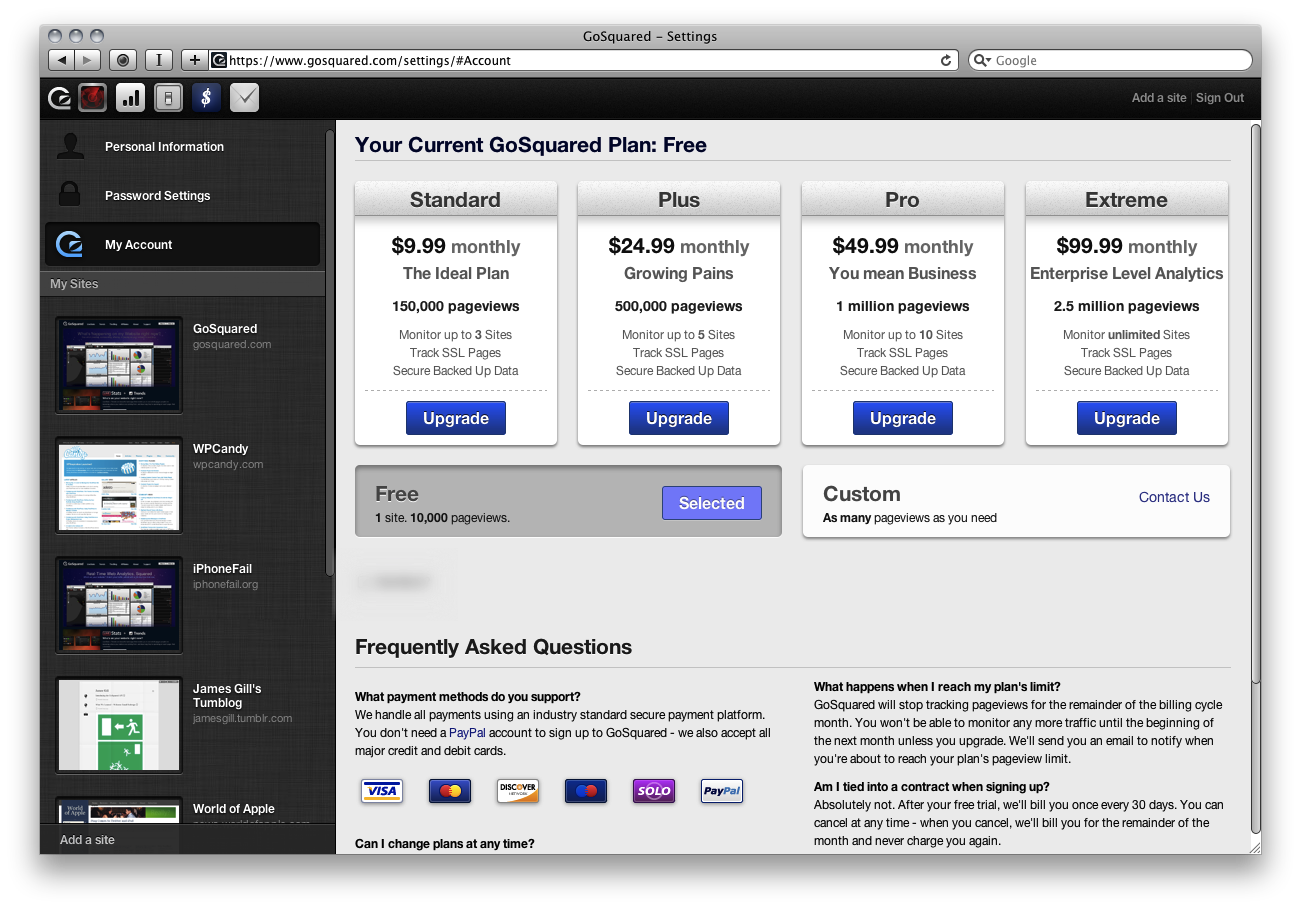Click the PayPal payment icon
The image size is (1301, 909).
tap(722, 791)
